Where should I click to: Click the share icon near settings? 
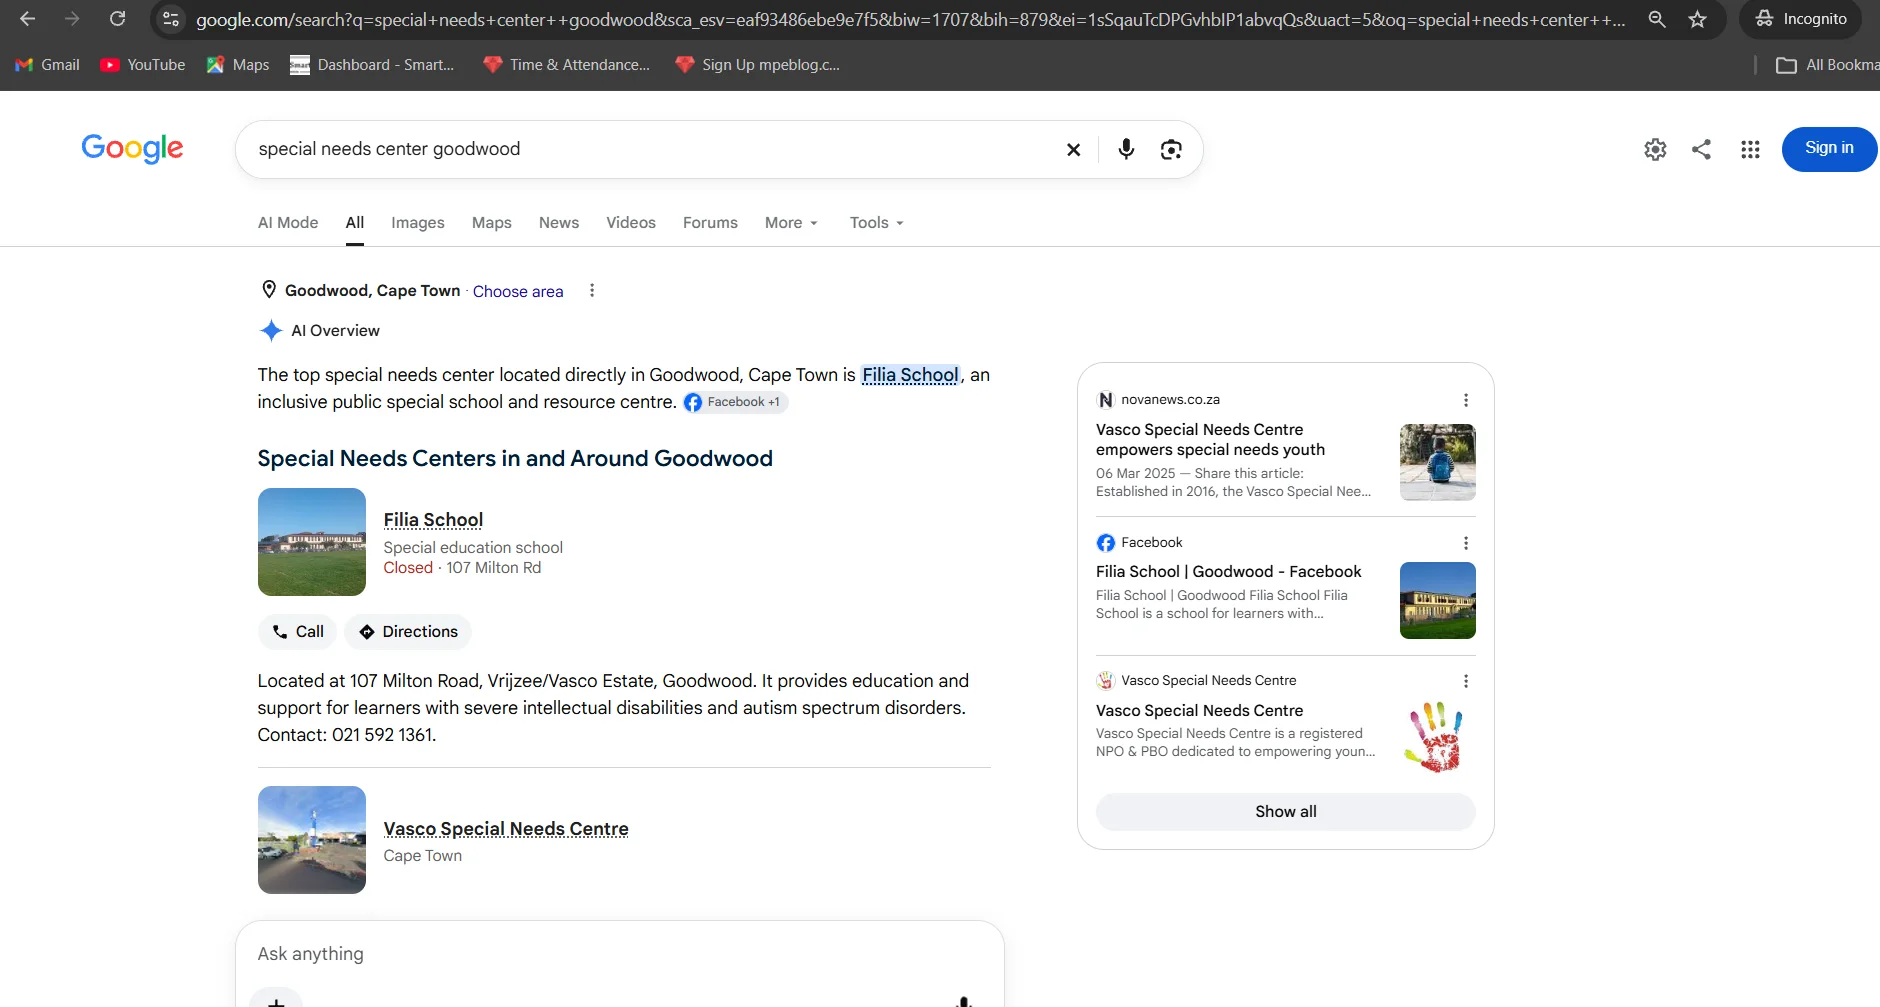click(1702, 149)
